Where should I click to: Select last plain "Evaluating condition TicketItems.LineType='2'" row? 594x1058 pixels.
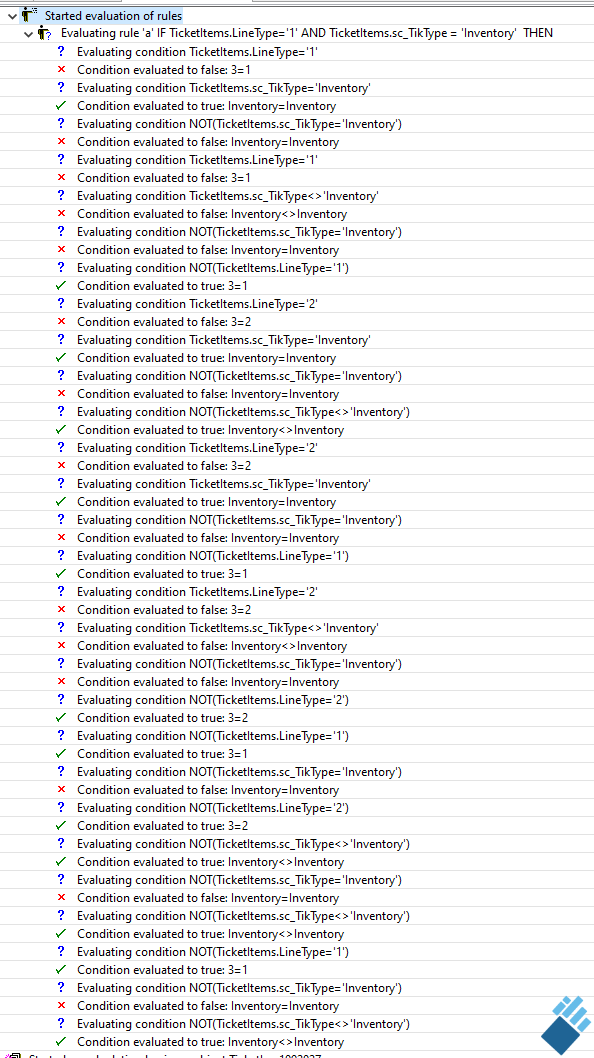point(197,592)
